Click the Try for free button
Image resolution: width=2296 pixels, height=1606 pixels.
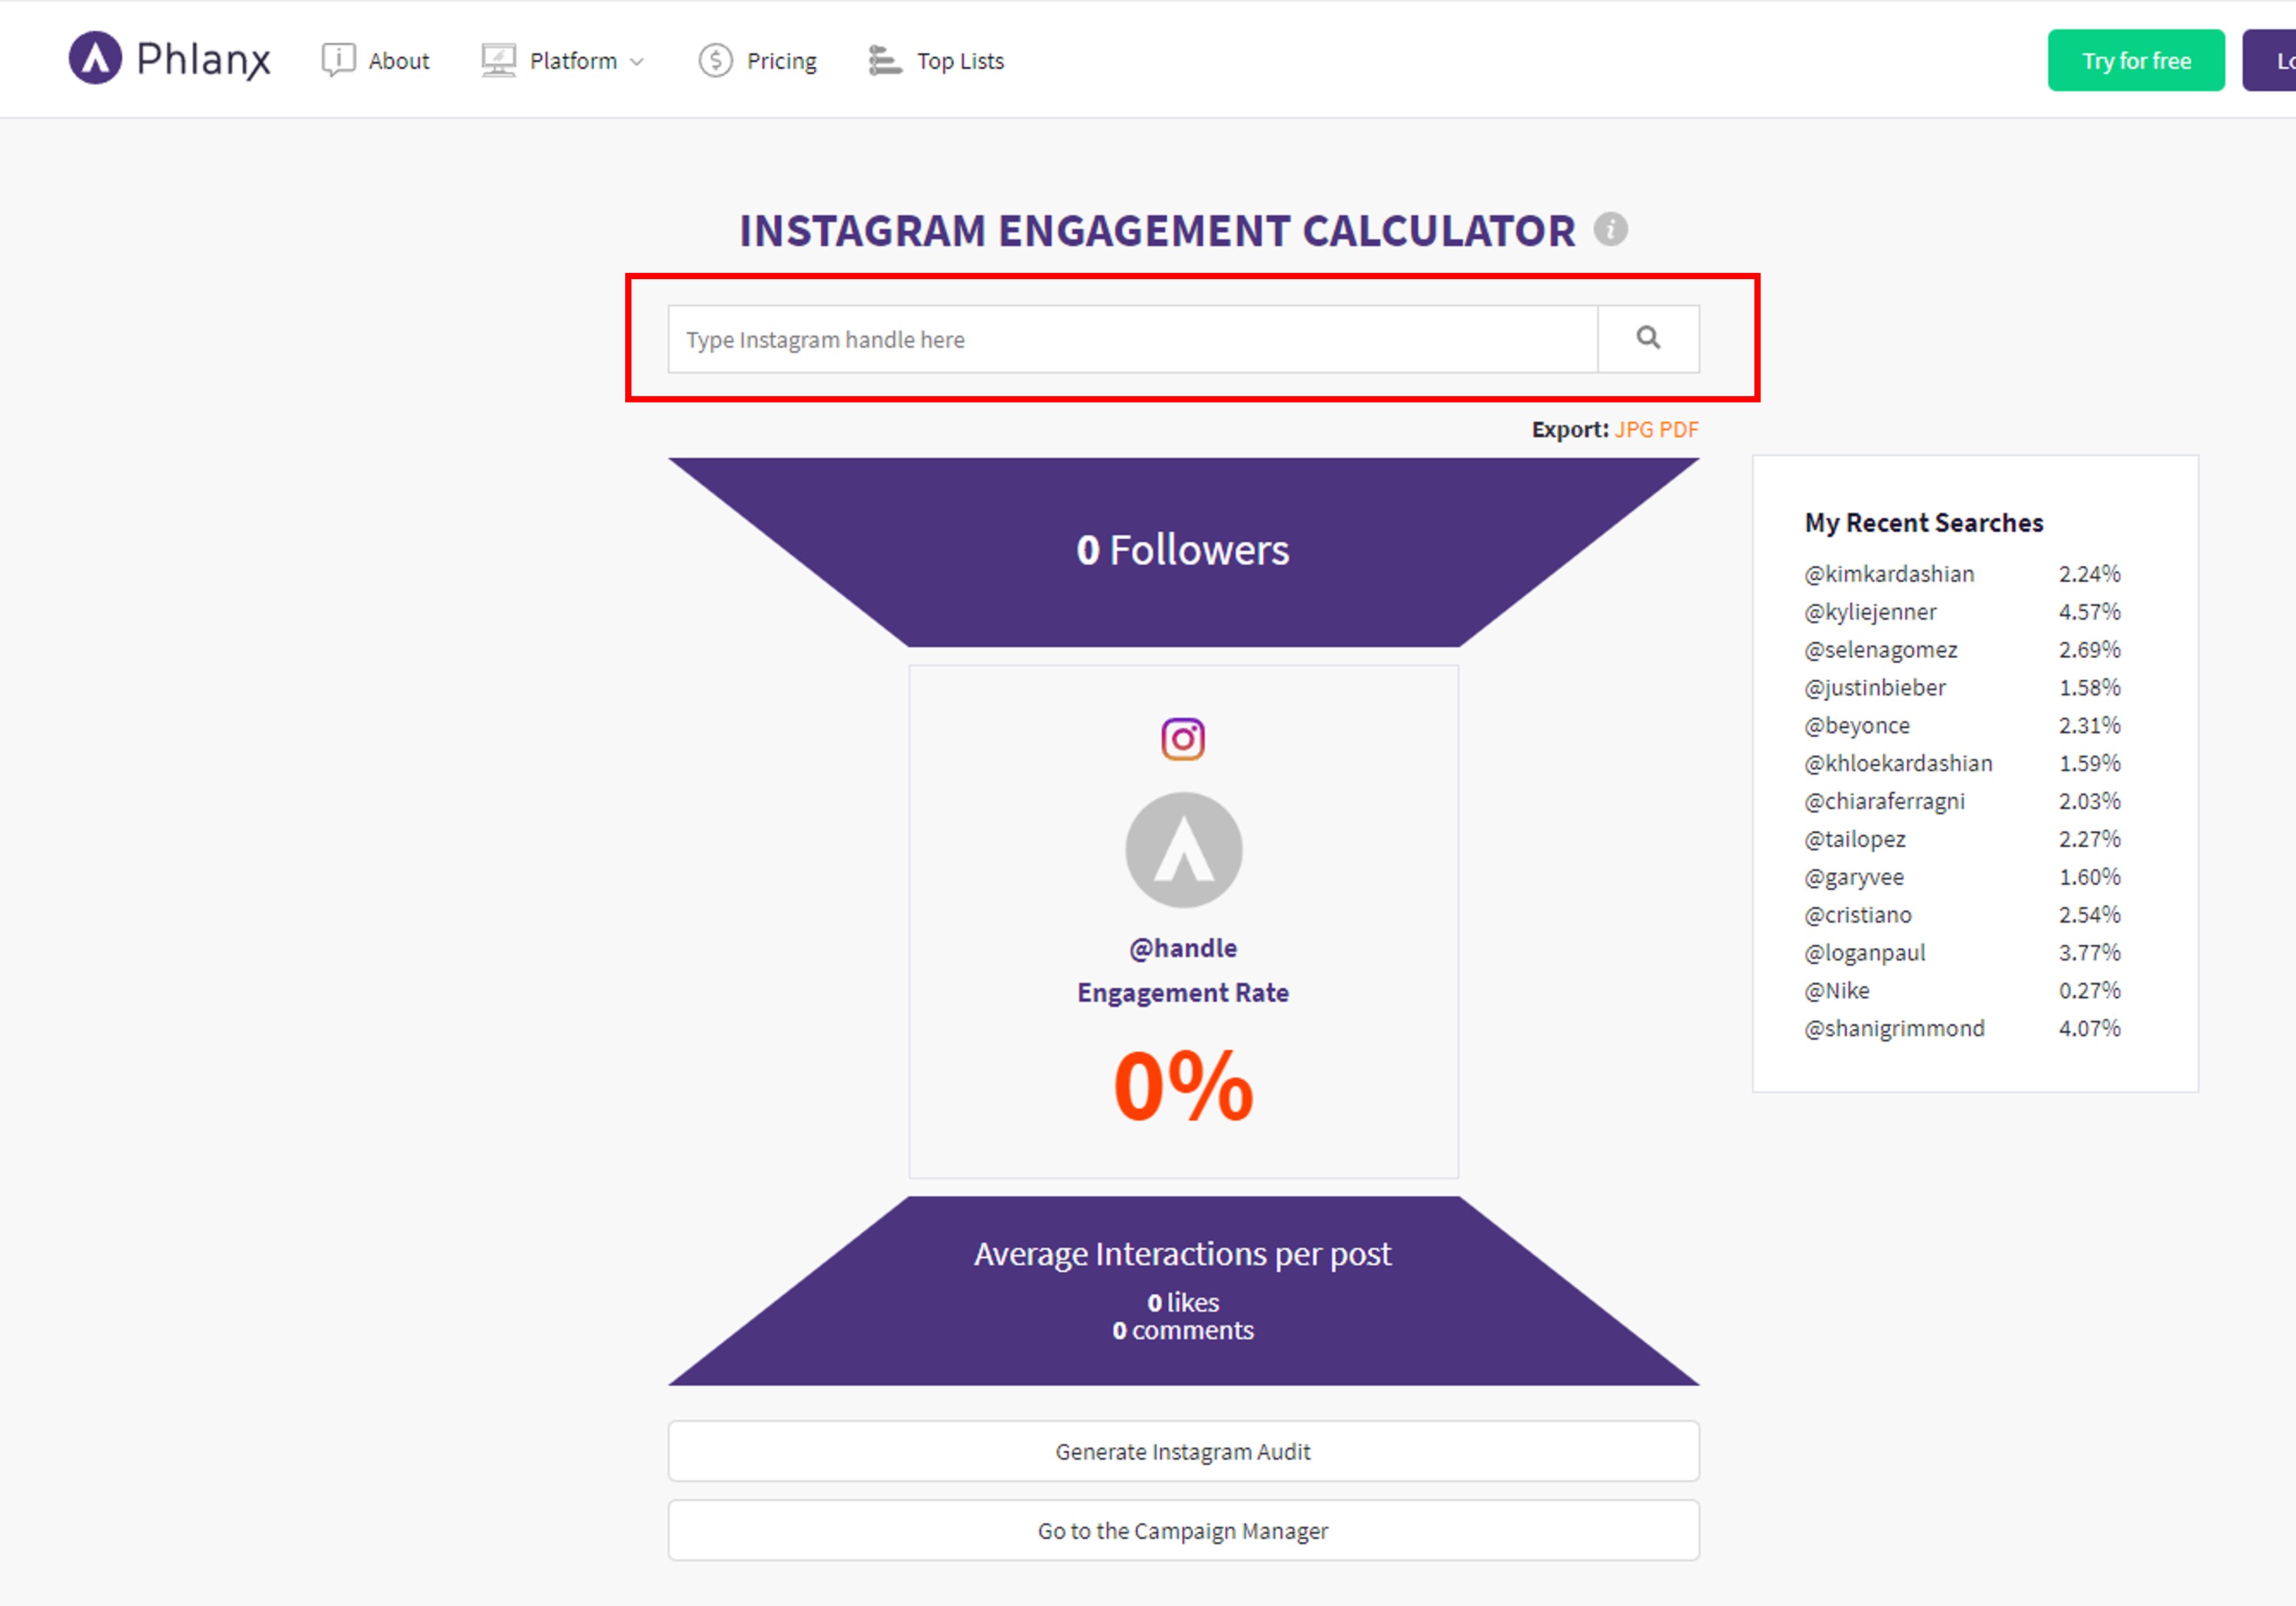2136,60
